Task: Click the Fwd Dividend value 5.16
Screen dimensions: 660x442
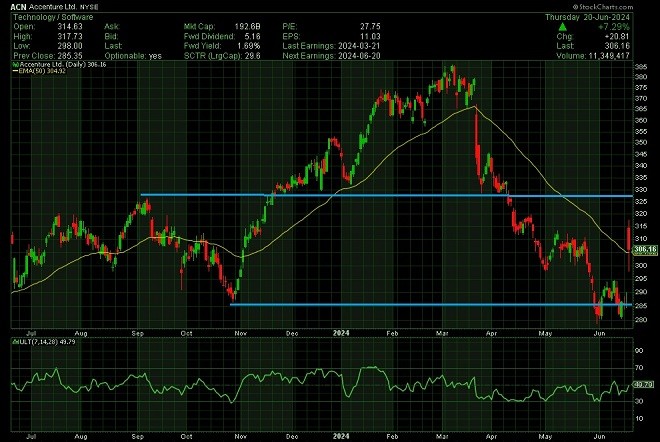Action: click(x=252, y=37)
